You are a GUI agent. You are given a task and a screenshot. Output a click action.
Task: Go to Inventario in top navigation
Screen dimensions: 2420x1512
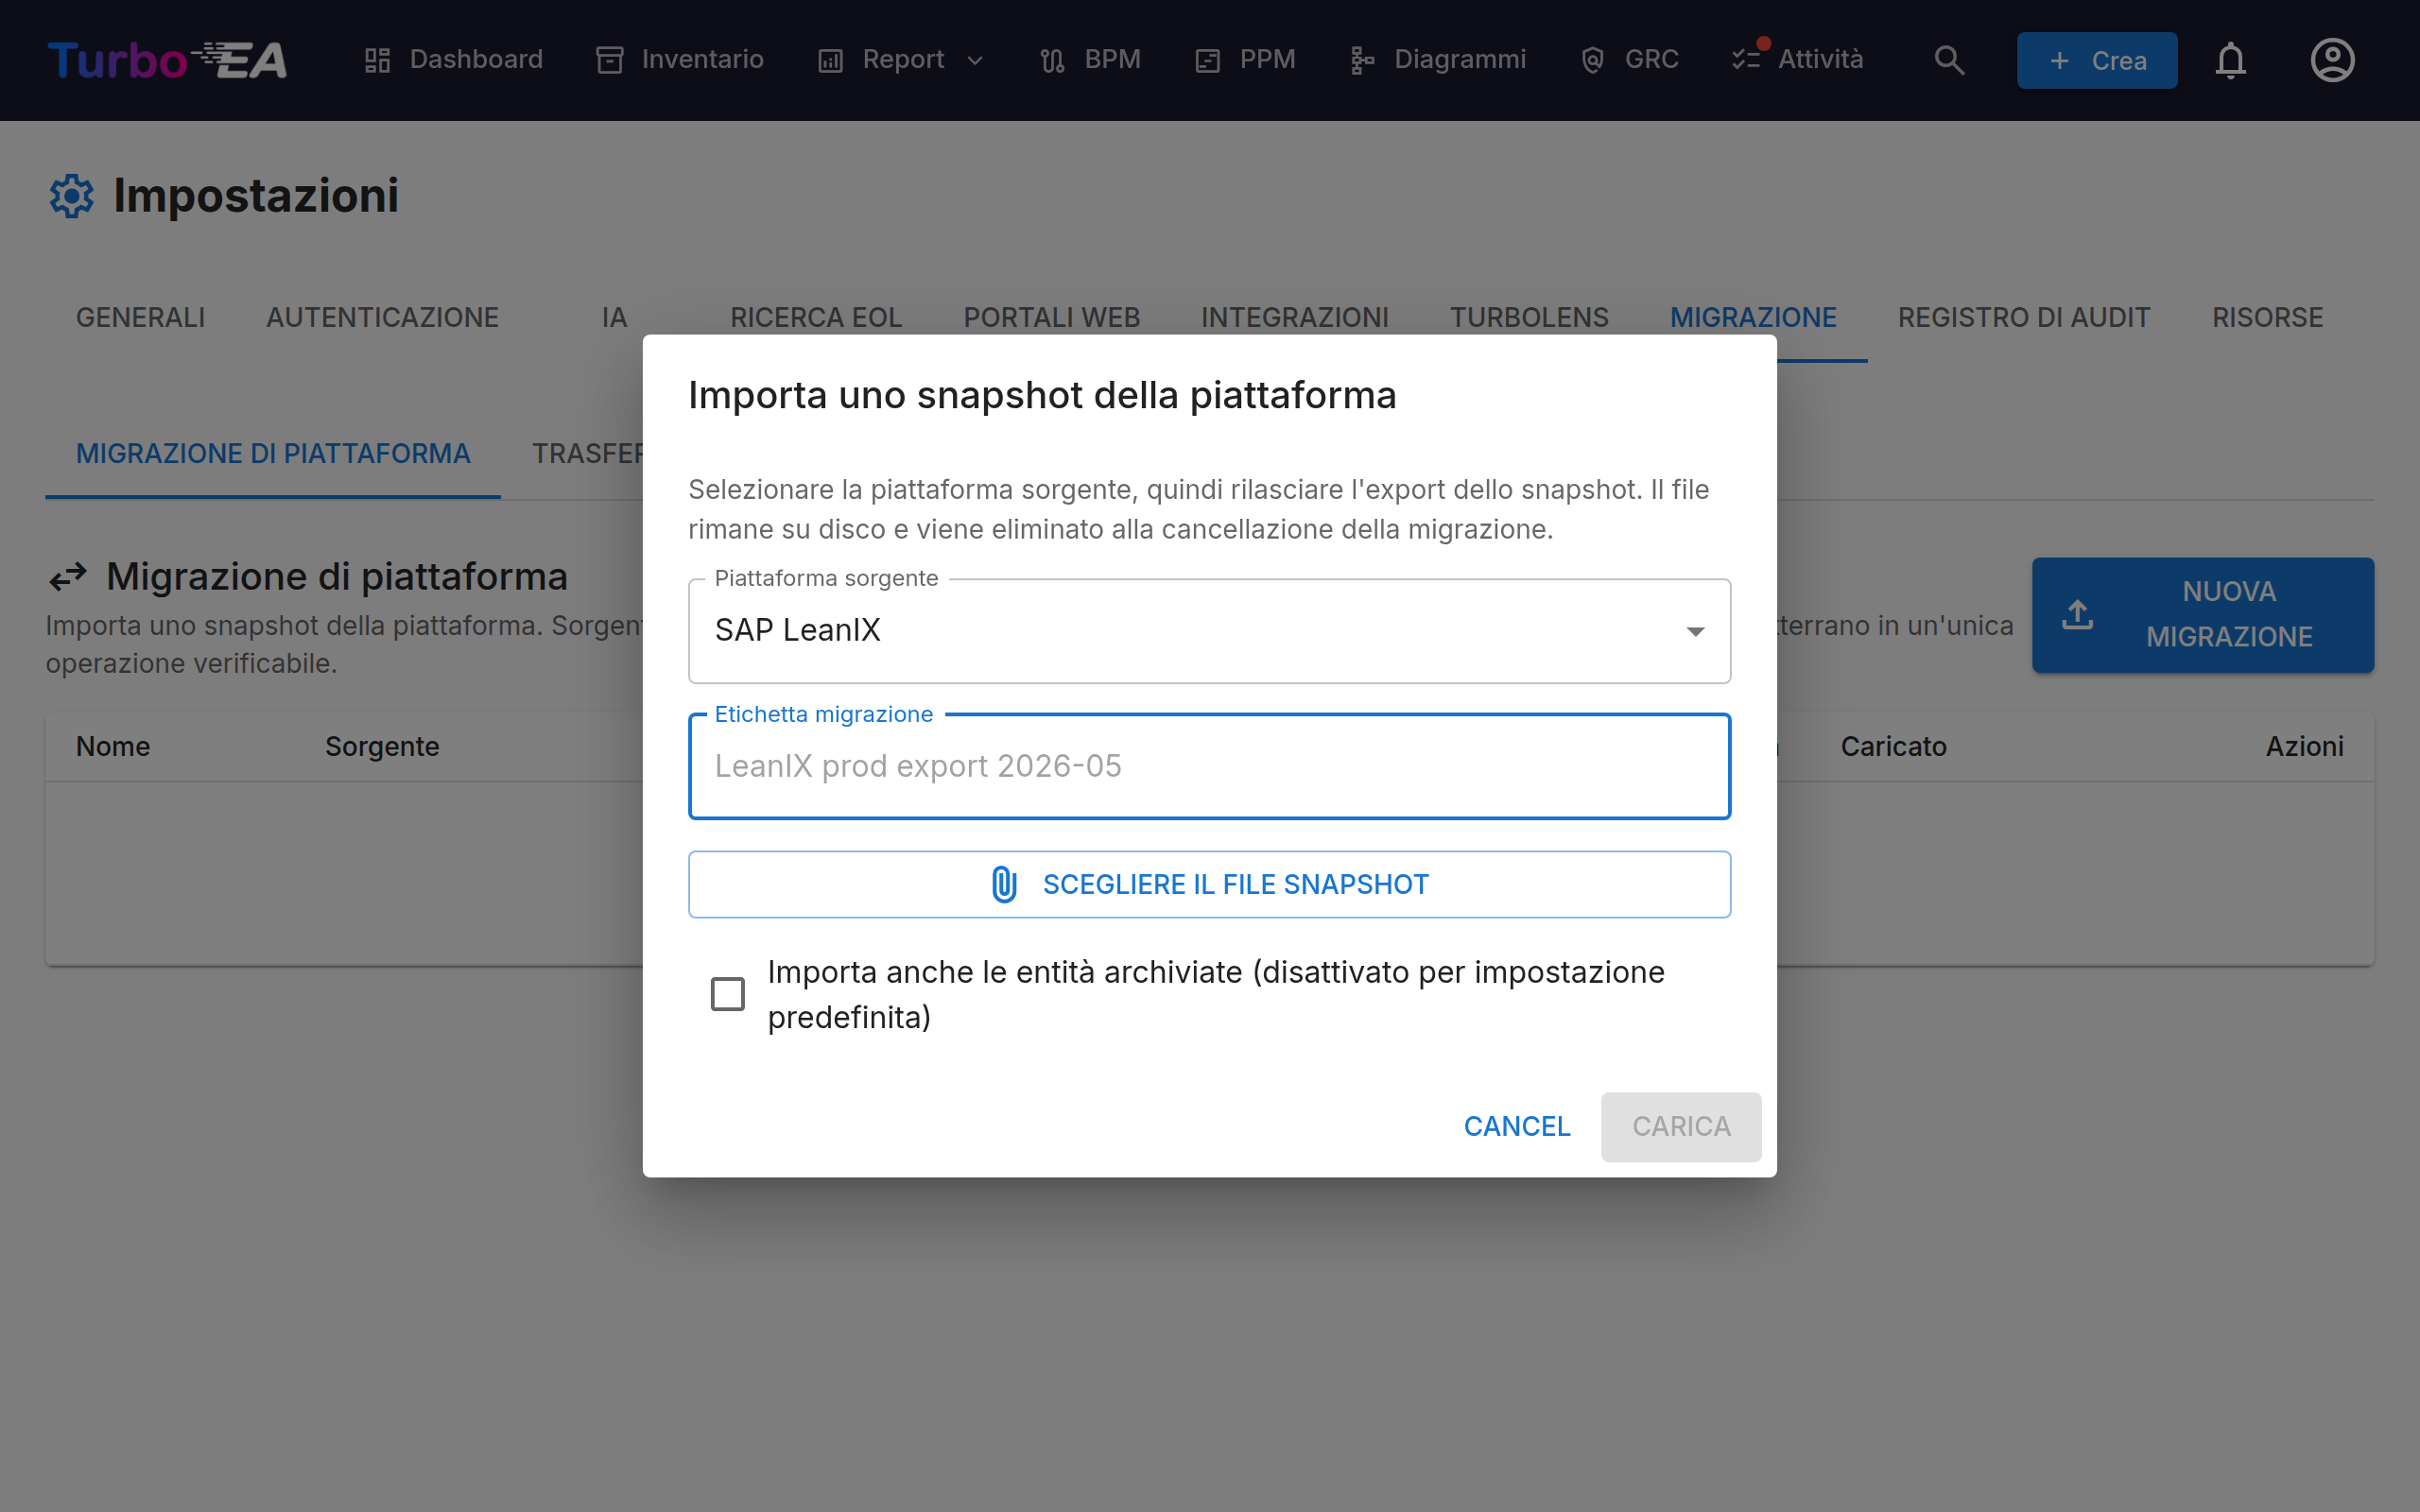pyautogui.click(x=680, y=60)
